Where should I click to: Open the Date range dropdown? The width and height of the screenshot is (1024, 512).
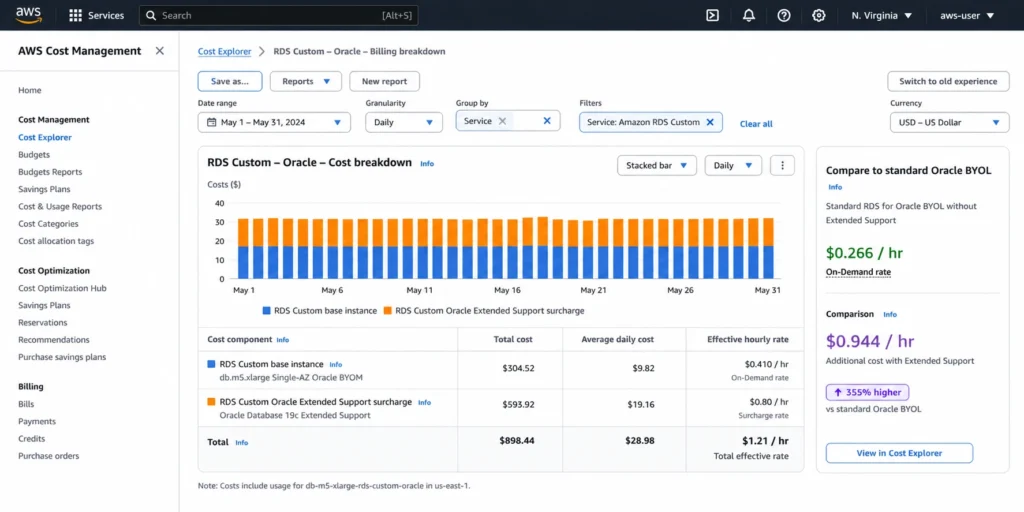pyautogui.click(x=274, y=122)
